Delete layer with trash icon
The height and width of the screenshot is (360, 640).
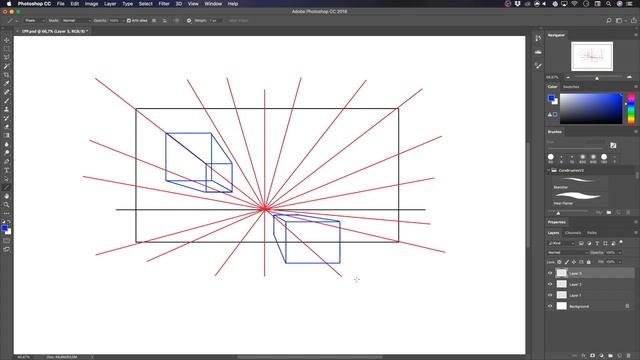(x=629, y=356)
